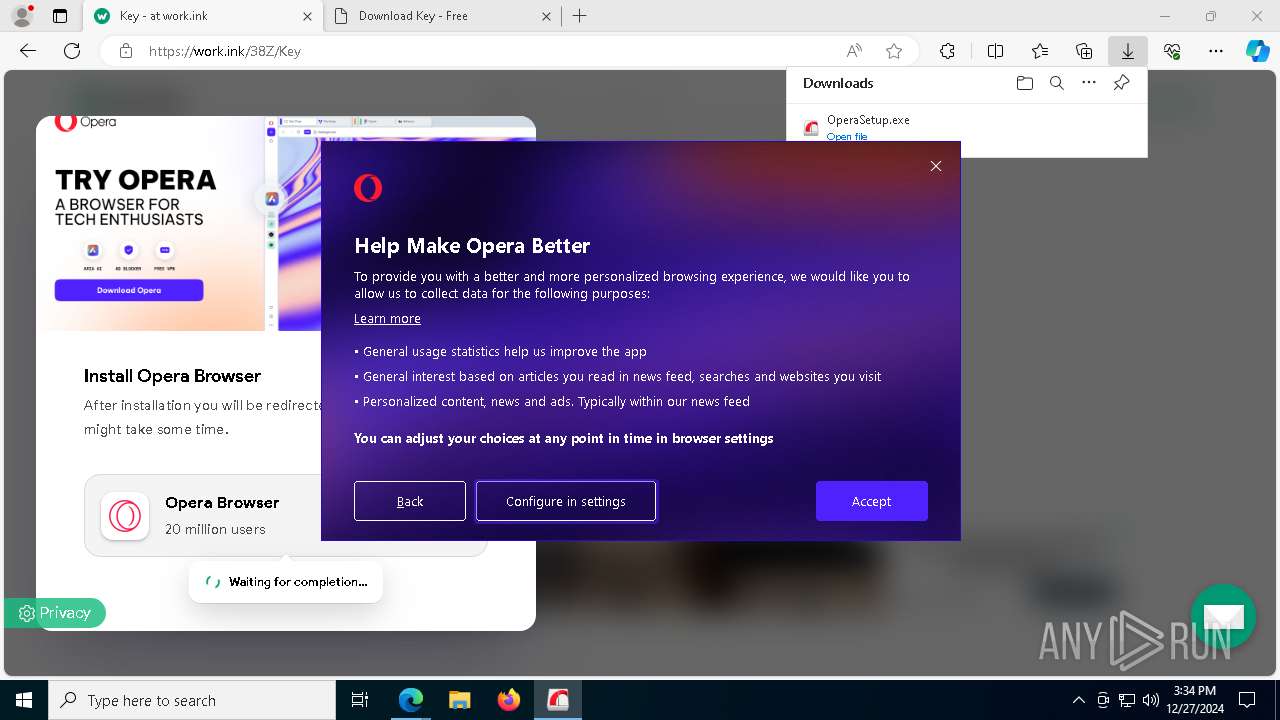The height and width of the screenshot is (720, 1280).
Task: Open Task View on taskbar
Action: [x=360, y=700]
